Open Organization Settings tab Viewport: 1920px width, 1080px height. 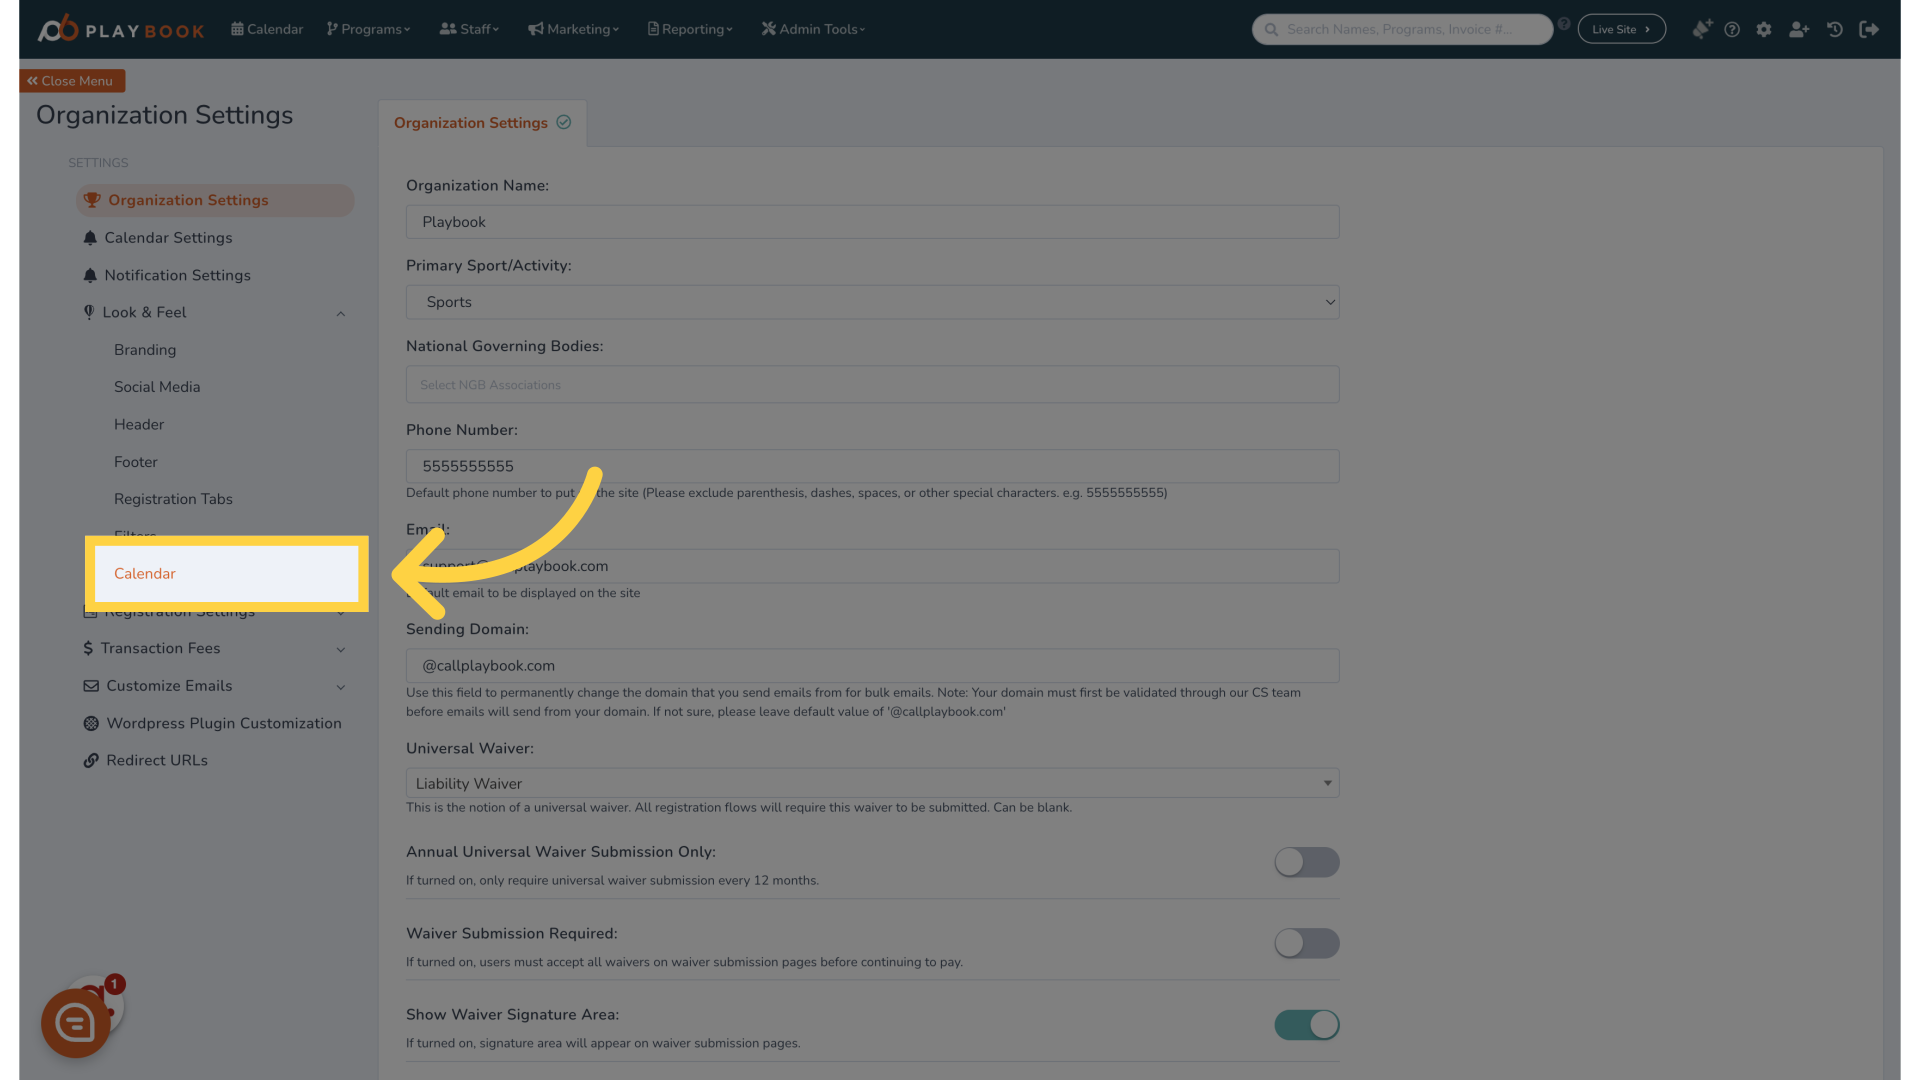coord(481,121)
